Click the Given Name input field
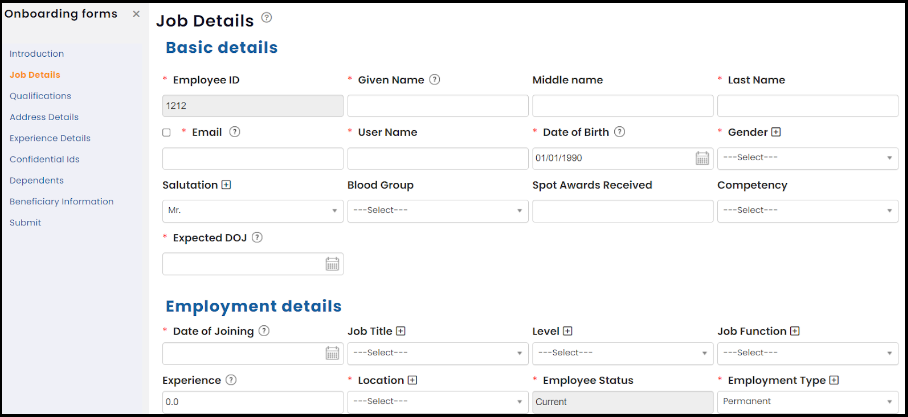This screenshot has width=908, height=417. [438, 106]
